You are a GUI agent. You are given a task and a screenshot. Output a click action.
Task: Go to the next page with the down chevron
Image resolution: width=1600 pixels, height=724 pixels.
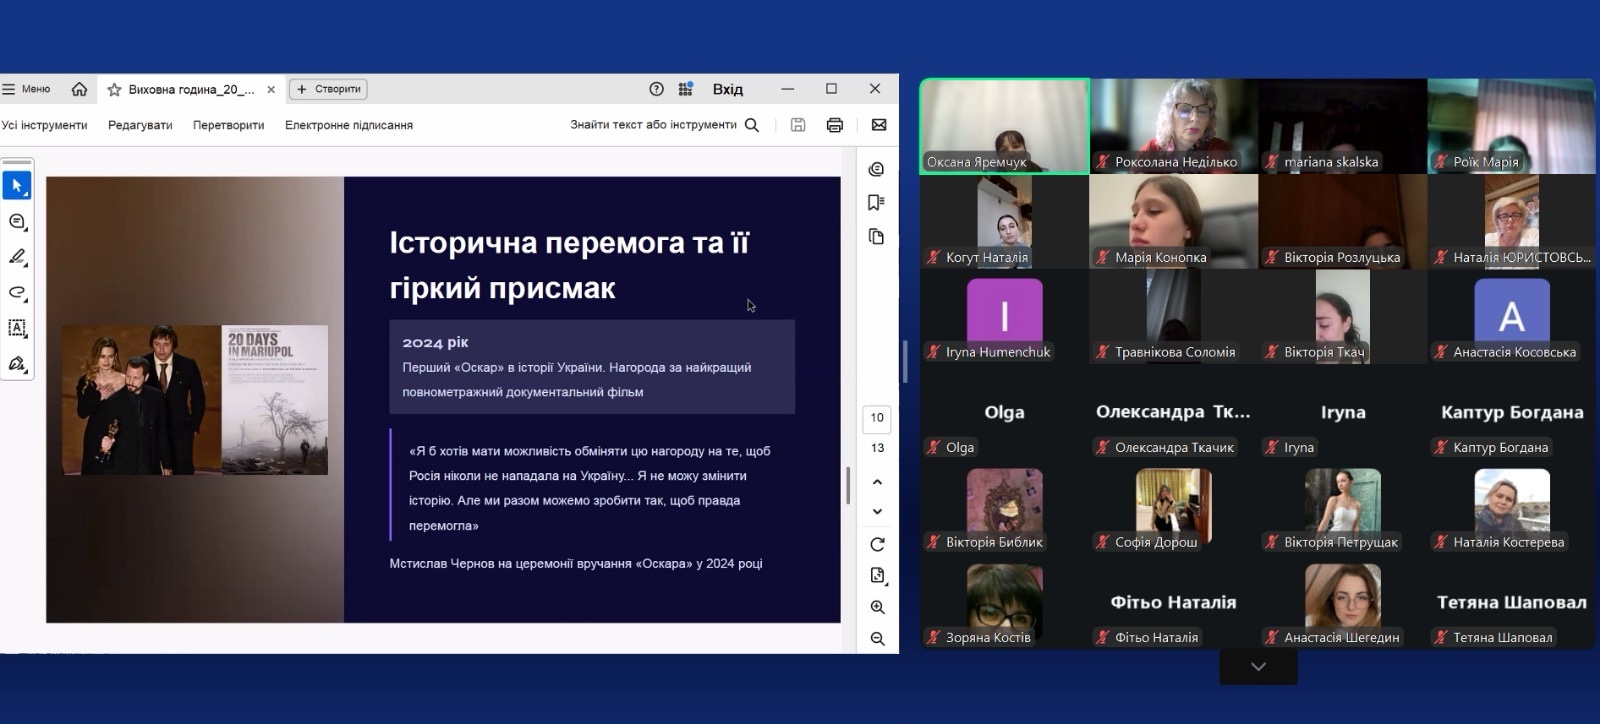(x=877, y=512)
